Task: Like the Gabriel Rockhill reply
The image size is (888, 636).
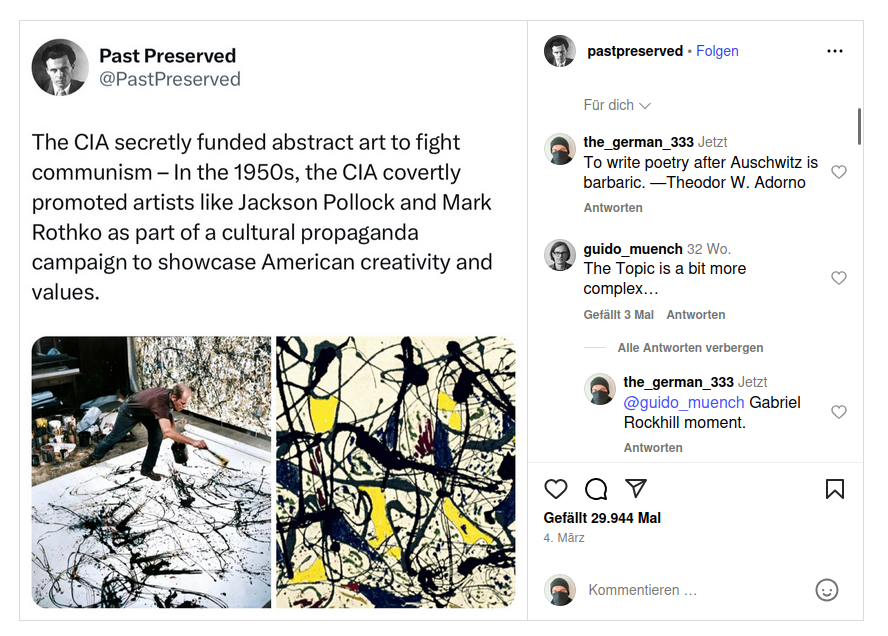Action: coord(839,412)
